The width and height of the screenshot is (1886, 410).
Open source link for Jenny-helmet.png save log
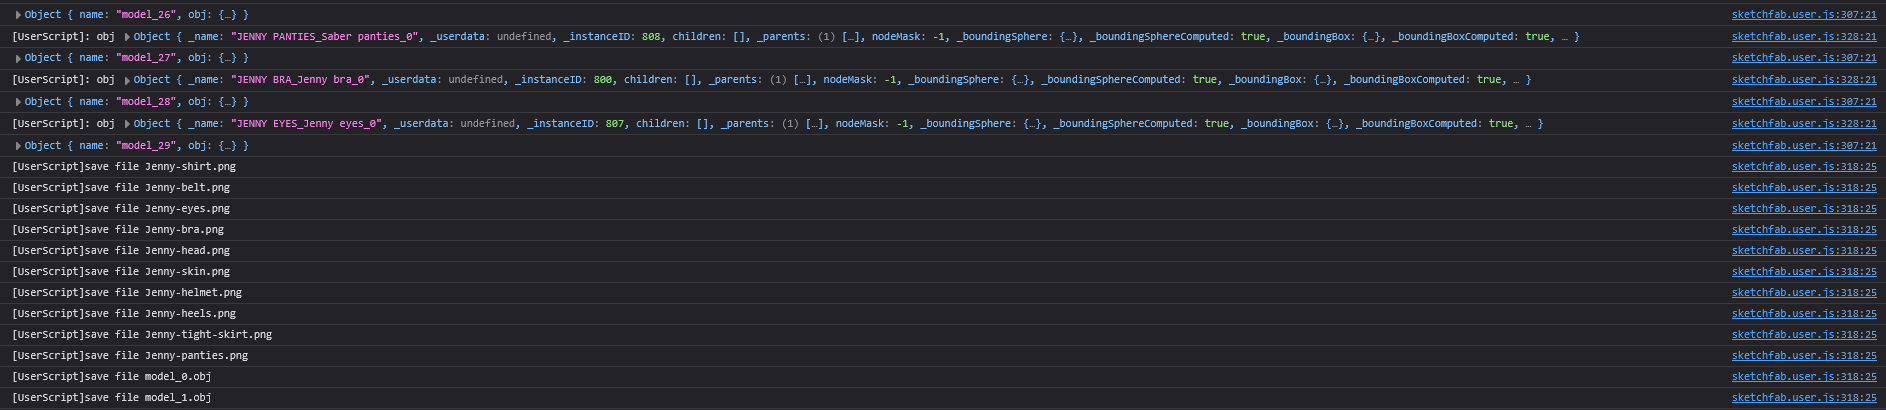click(1804, 293)
